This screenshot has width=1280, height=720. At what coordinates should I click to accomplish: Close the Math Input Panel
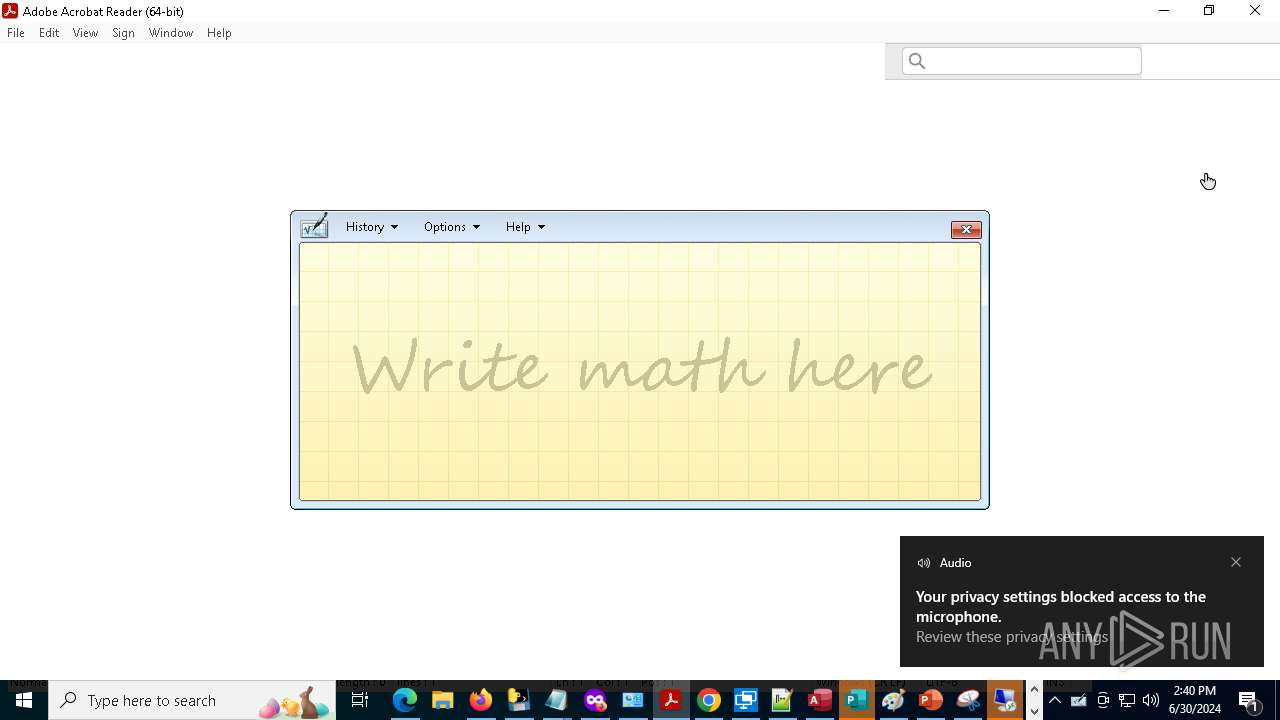tap(966, 230)
